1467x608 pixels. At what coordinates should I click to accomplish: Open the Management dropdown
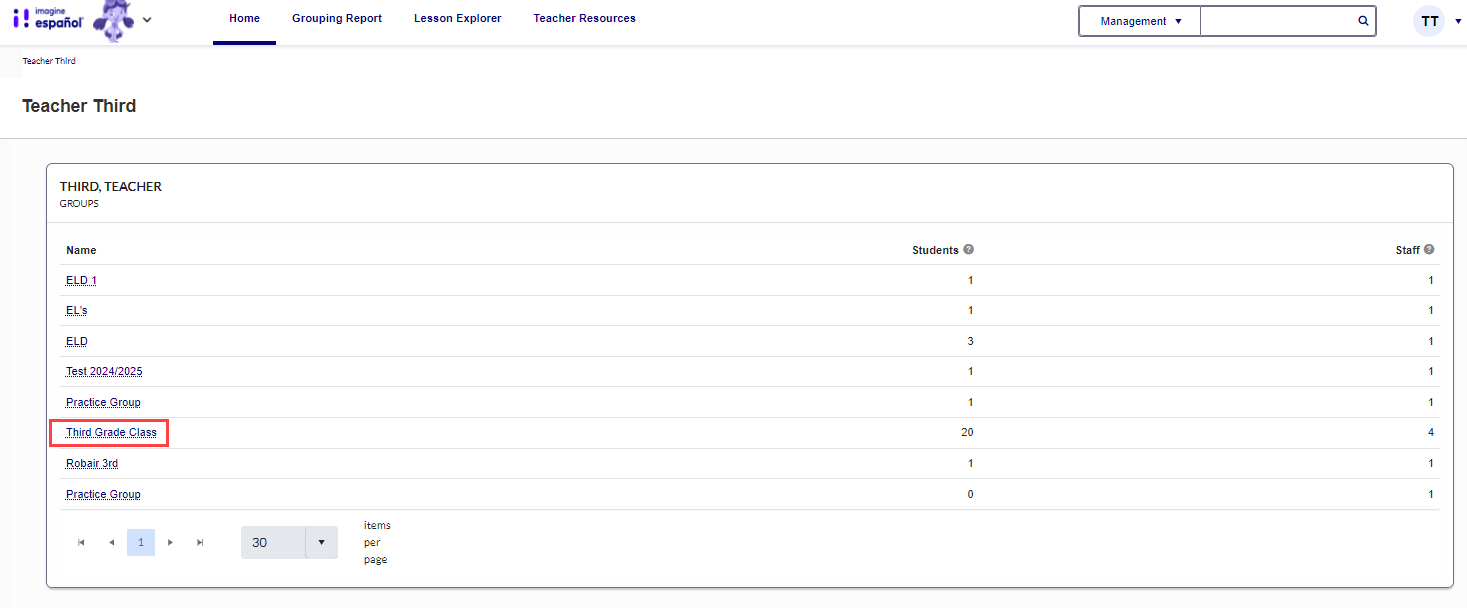tap(1140, 21)
